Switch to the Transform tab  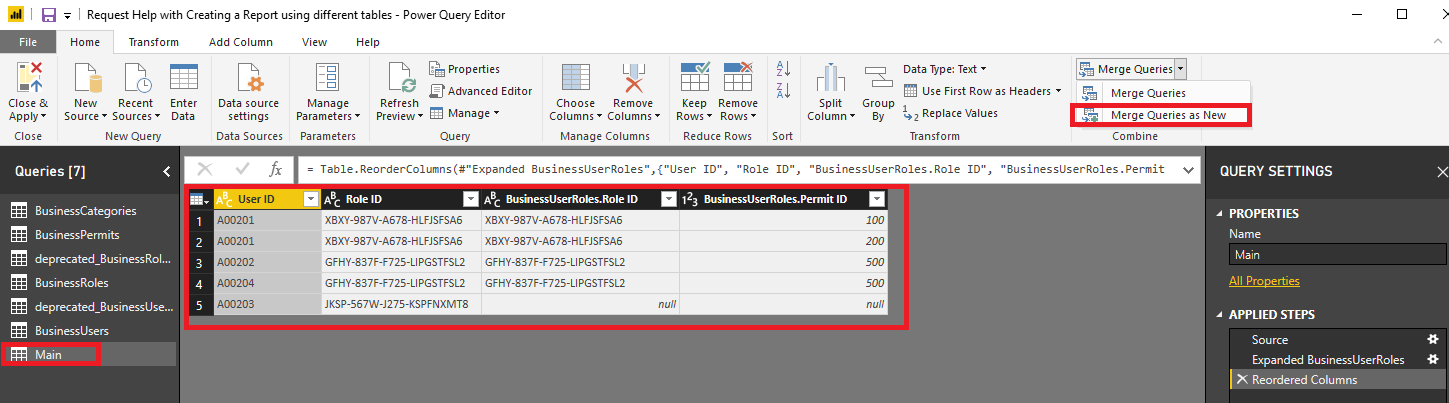(x=154, y=42)
